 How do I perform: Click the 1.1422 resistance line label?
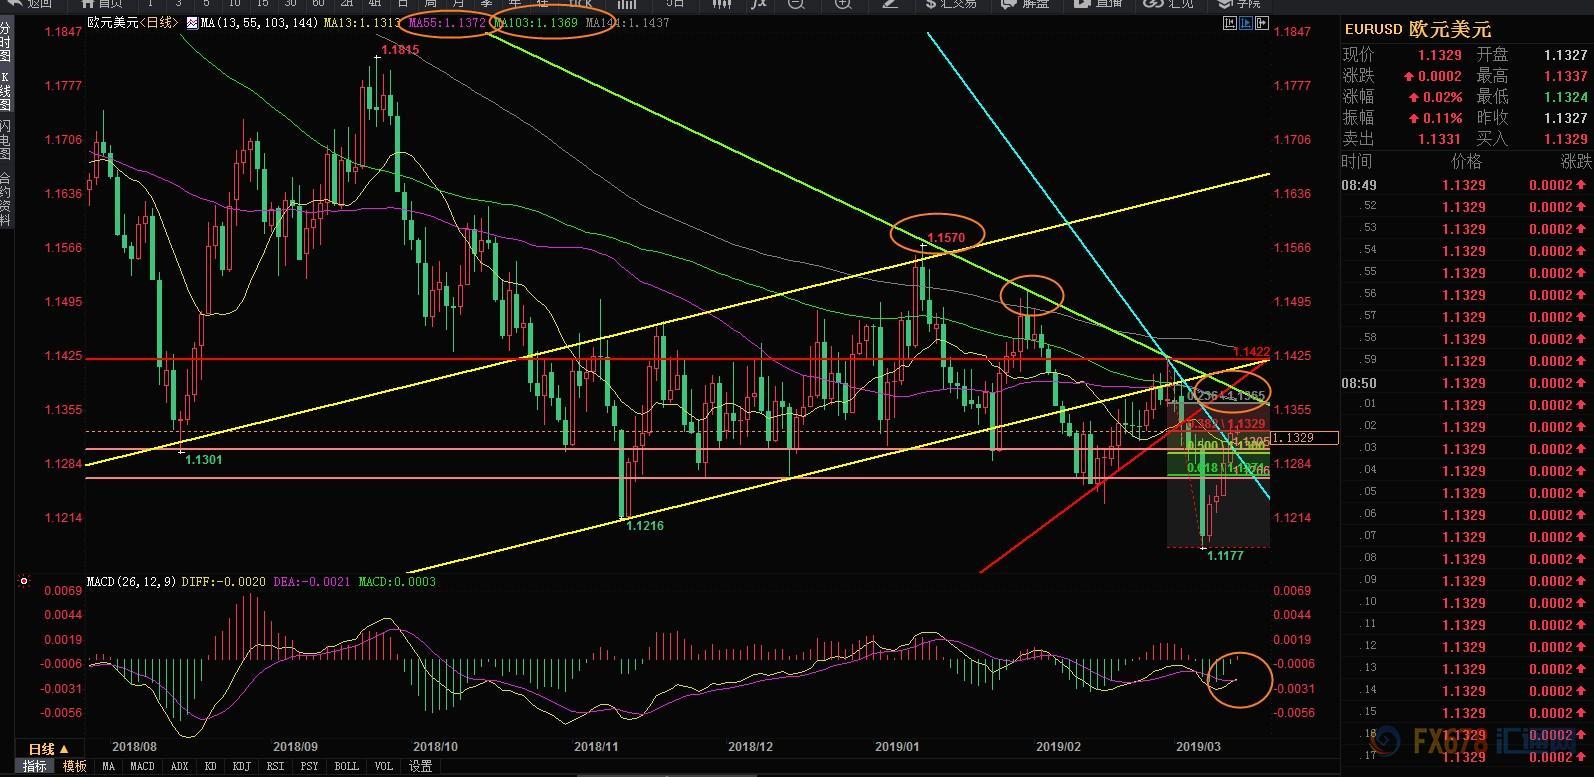coord(1251,351)
